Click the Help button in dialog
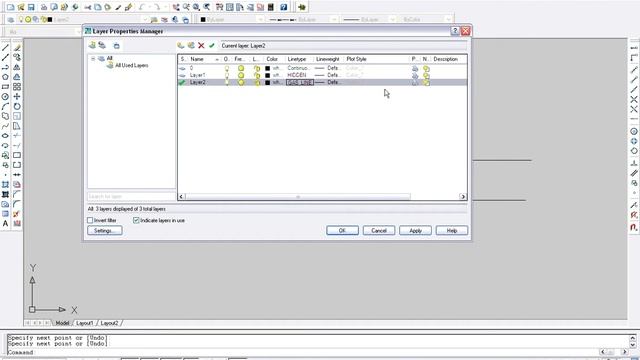 [x=451, y=231]
